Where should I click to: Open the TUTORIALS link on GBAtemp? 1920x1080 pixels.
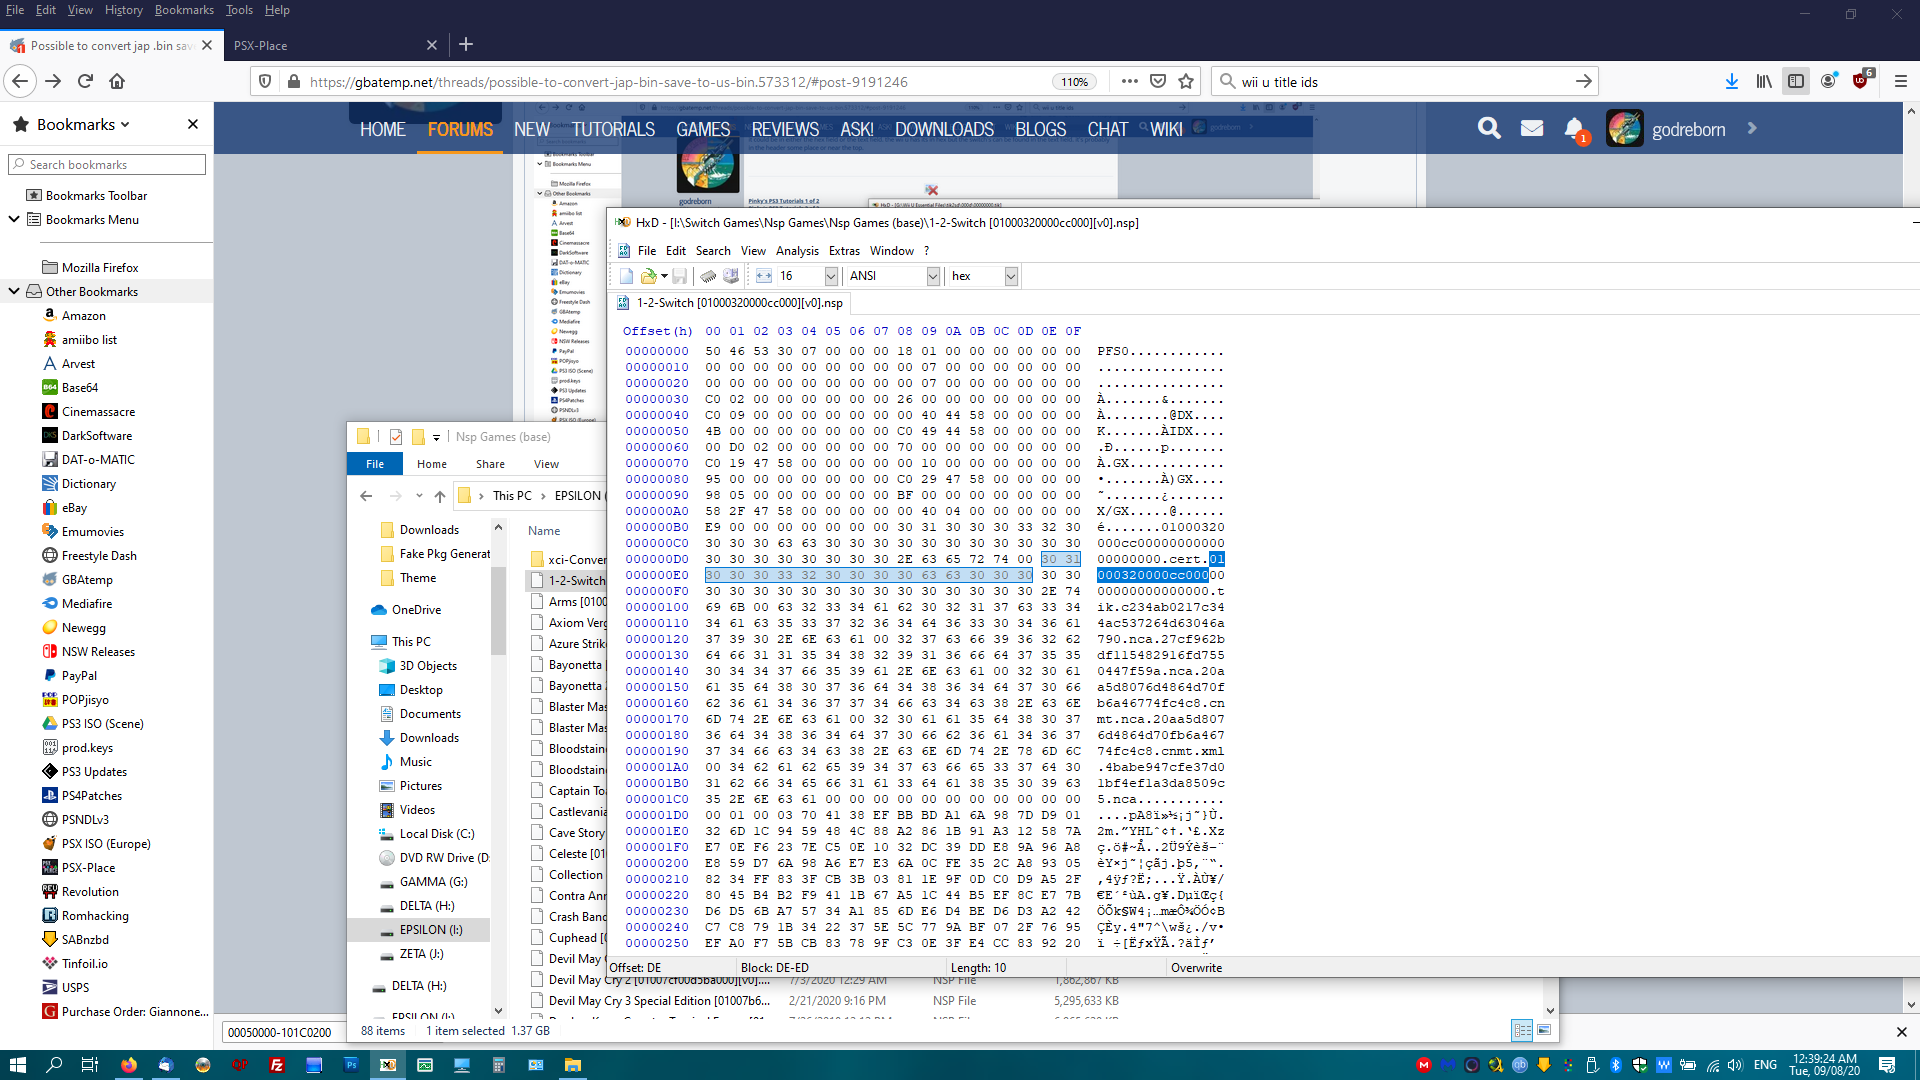613,129
